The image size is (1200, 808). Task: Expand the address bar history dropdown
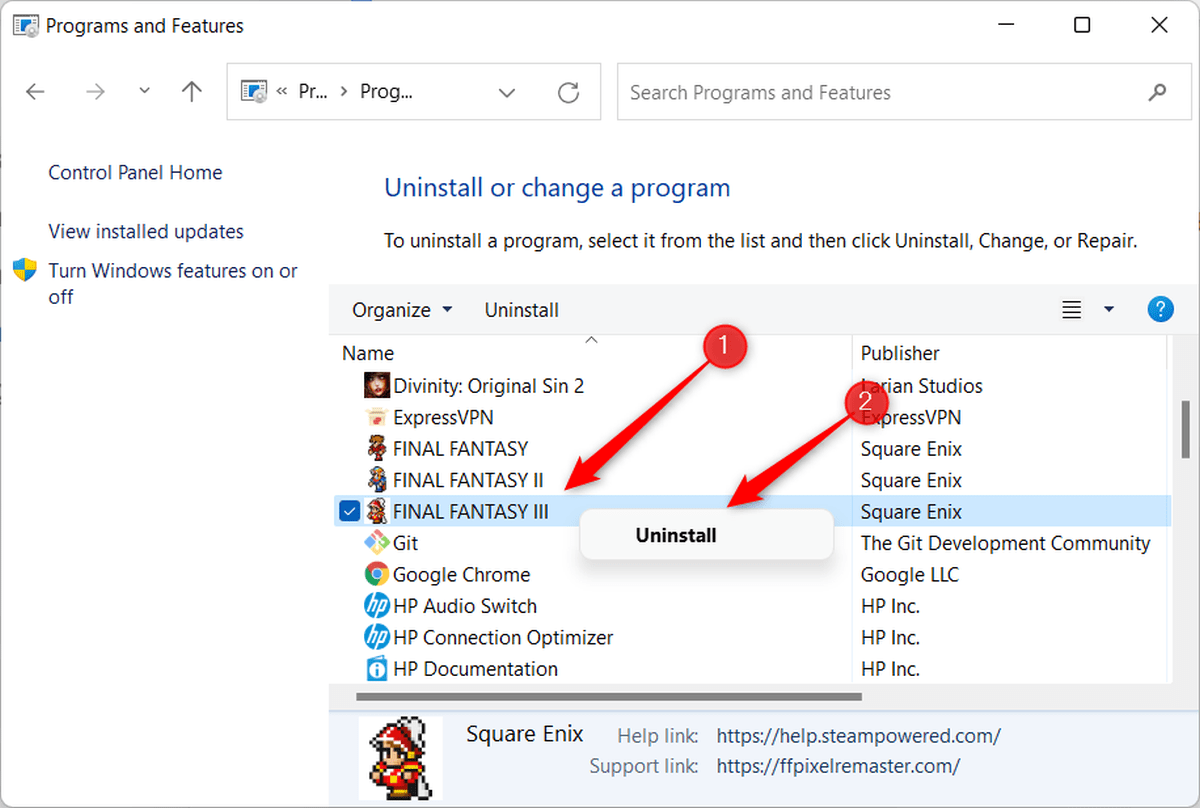(507, 93)
